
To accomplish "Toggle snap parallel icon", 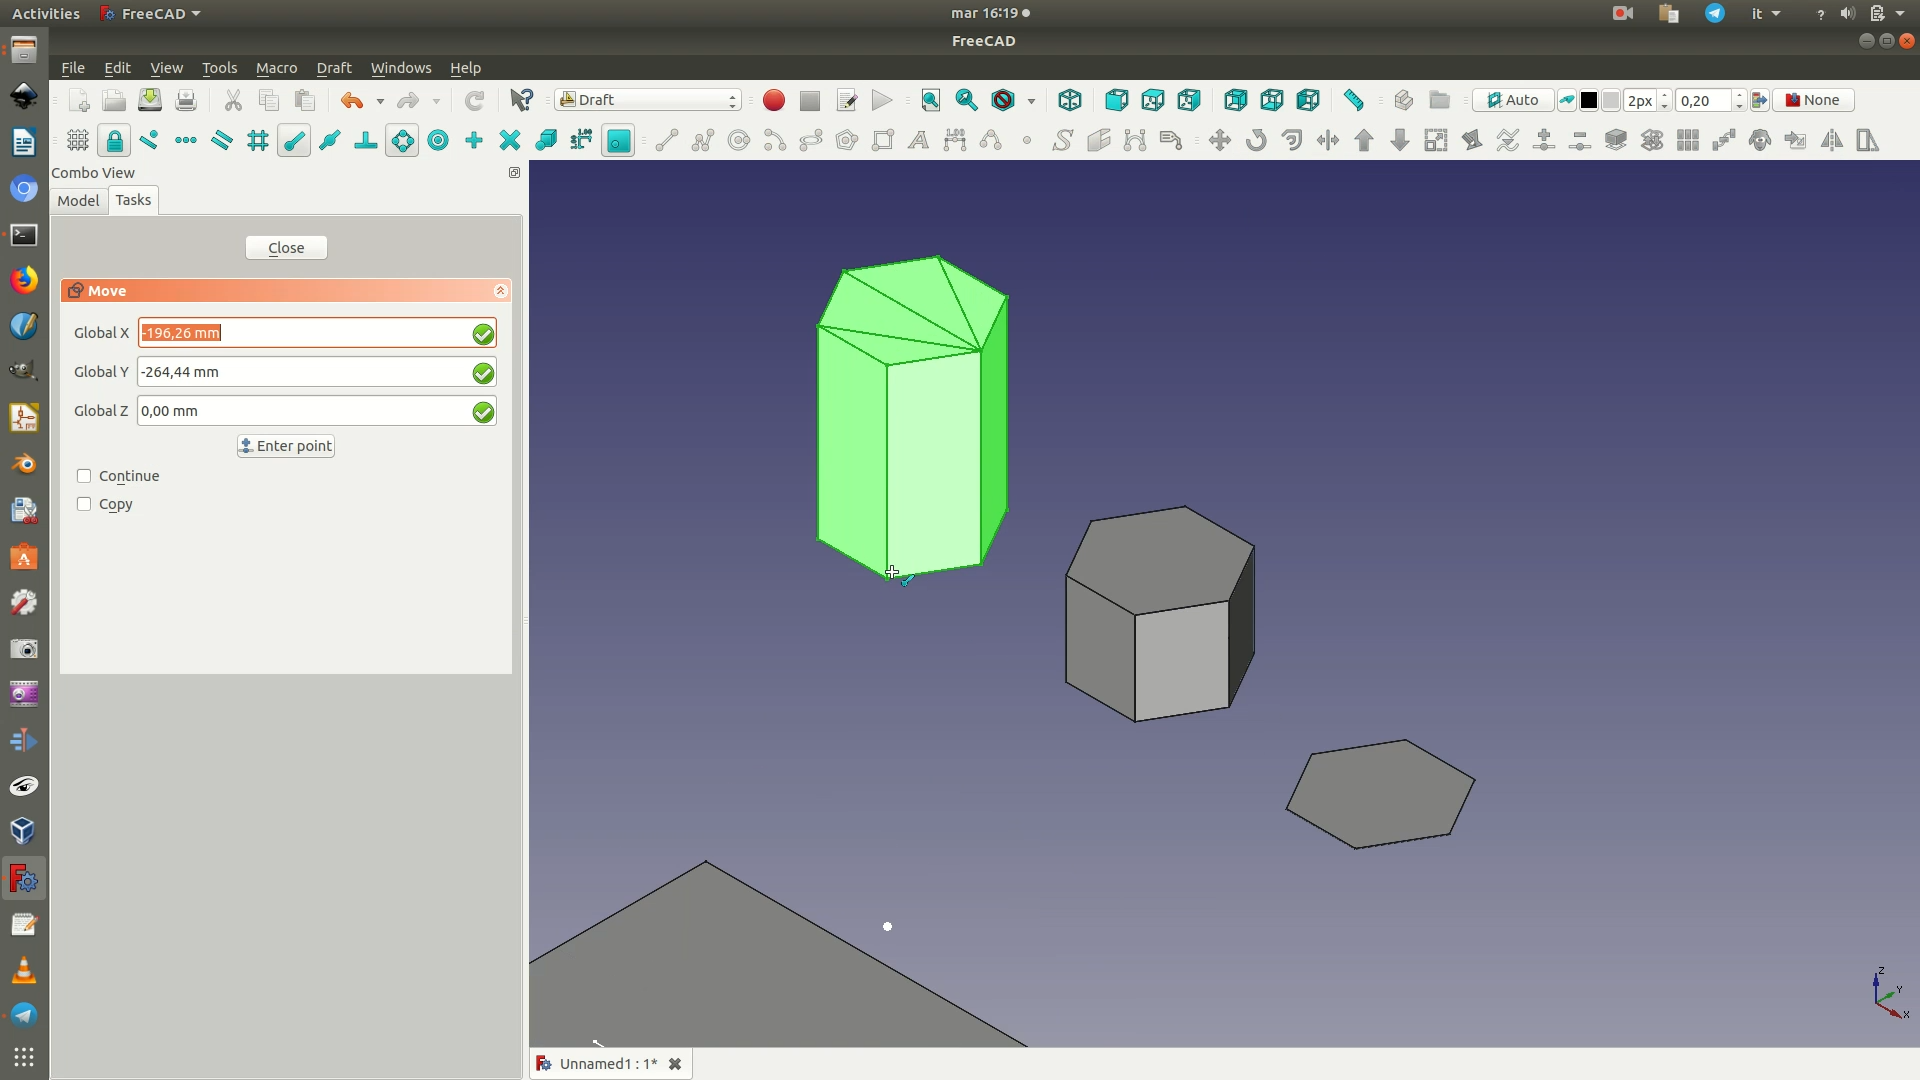I will coord(222,141).
